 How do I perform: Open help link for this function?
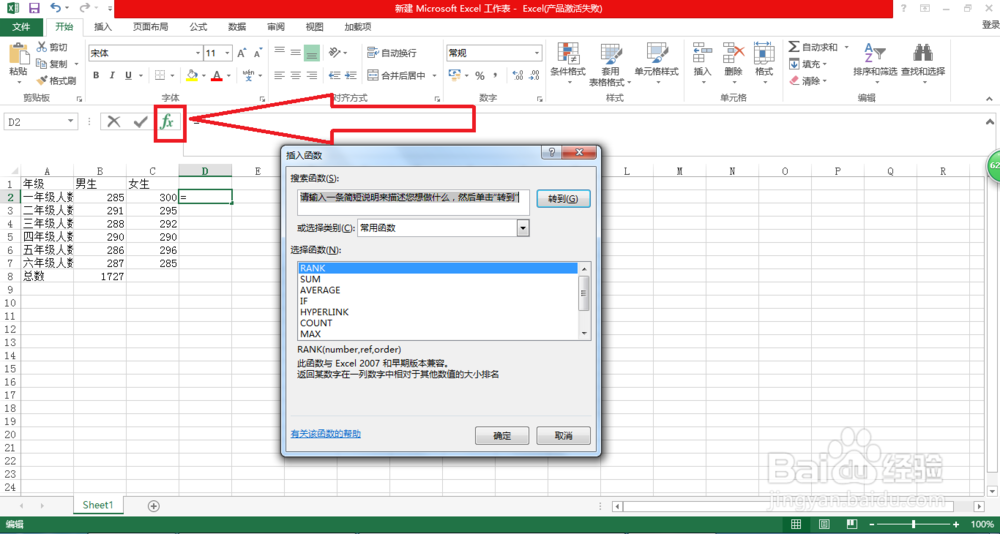coord(326,434)
